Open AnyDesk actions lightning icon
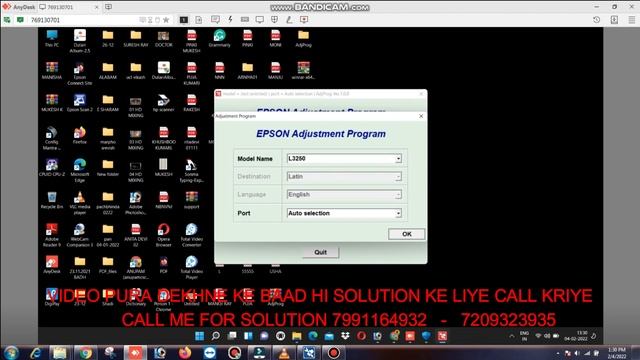 [230, 20]
